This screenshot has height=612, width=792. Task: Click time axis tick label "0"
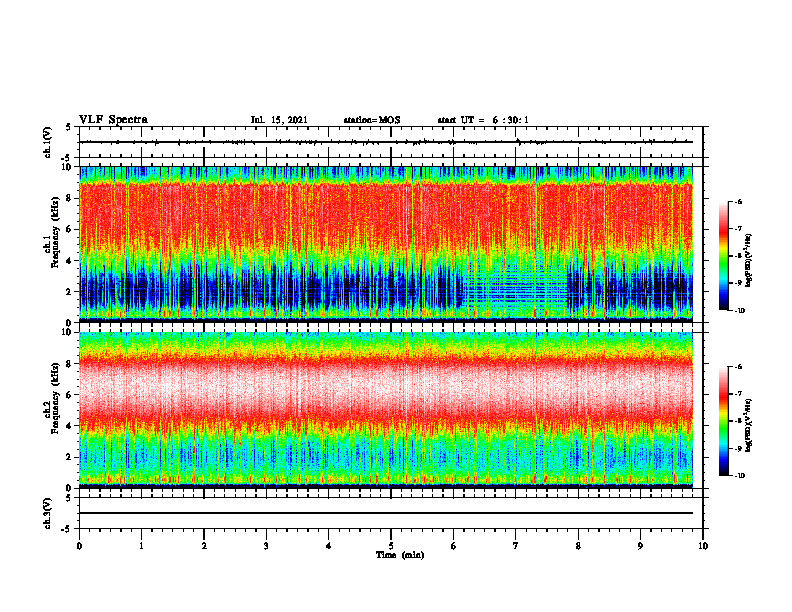[79, 546]
